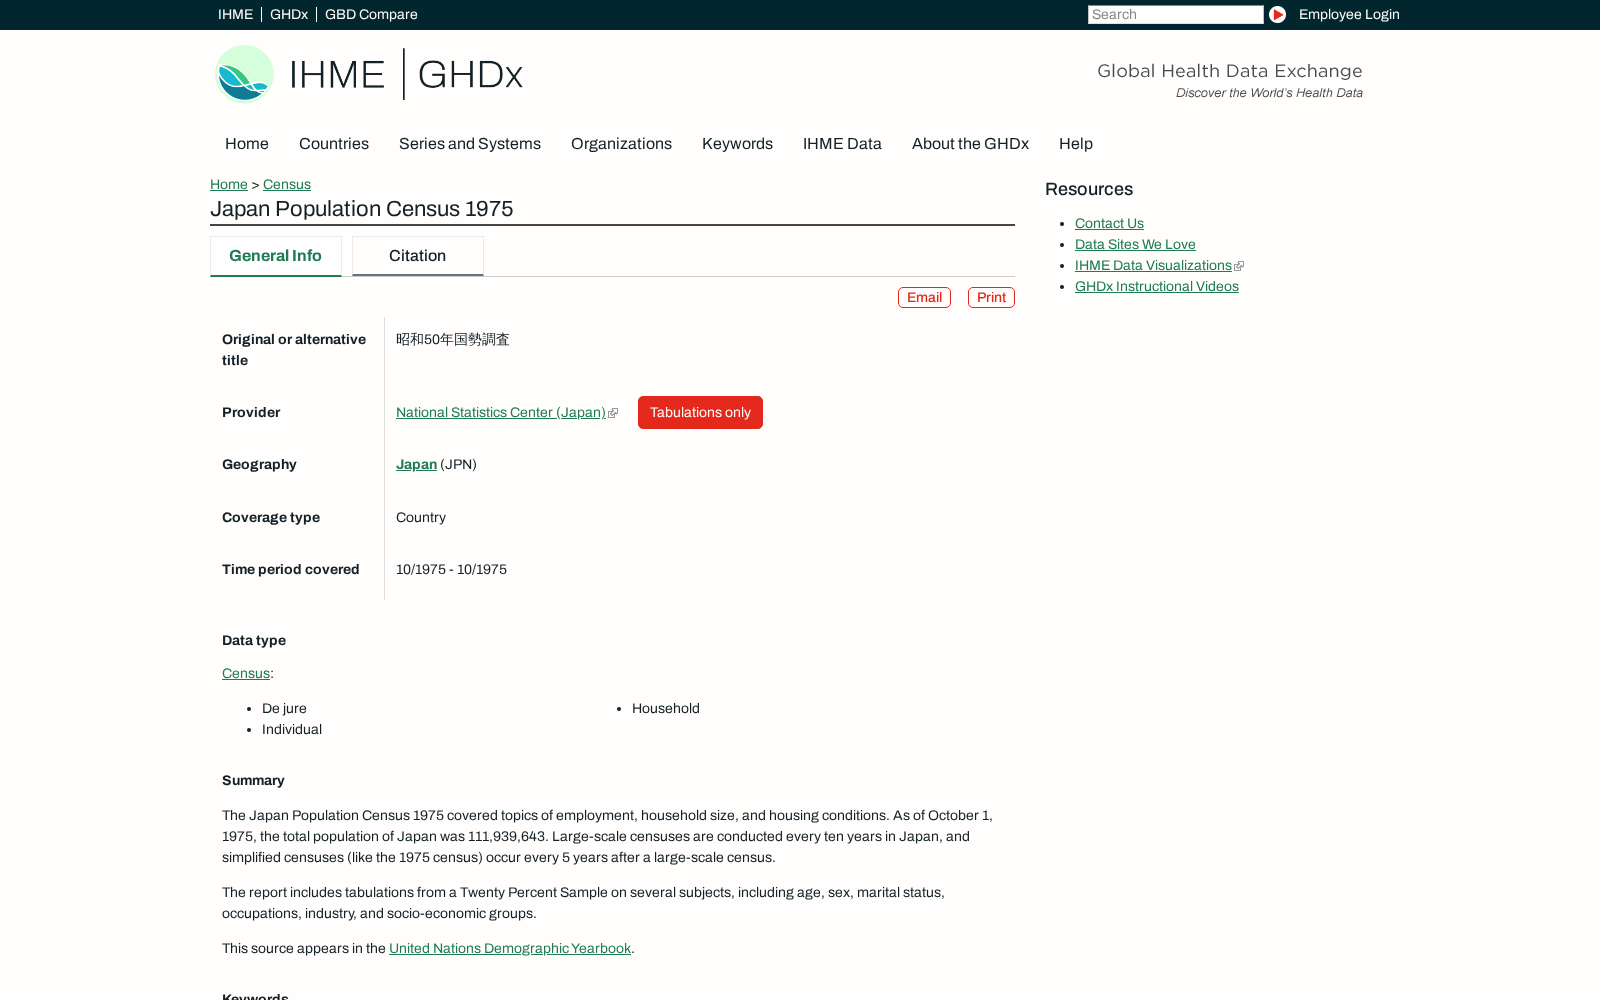Open IHME Data Visualizations link
The height and width of the screenshot is (1000, 1600).
[1153, 265]
